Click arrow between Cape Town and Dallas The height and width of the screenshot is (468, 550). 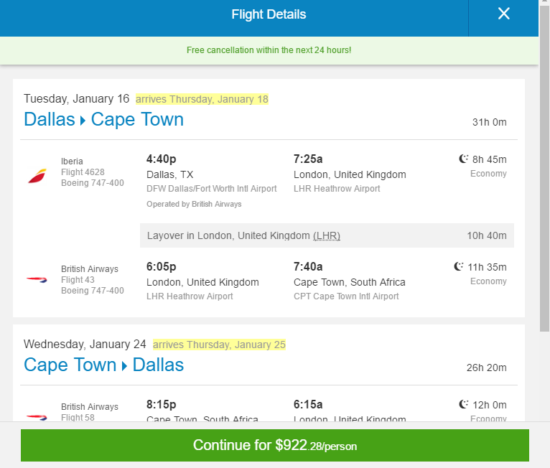pos(124,366)
